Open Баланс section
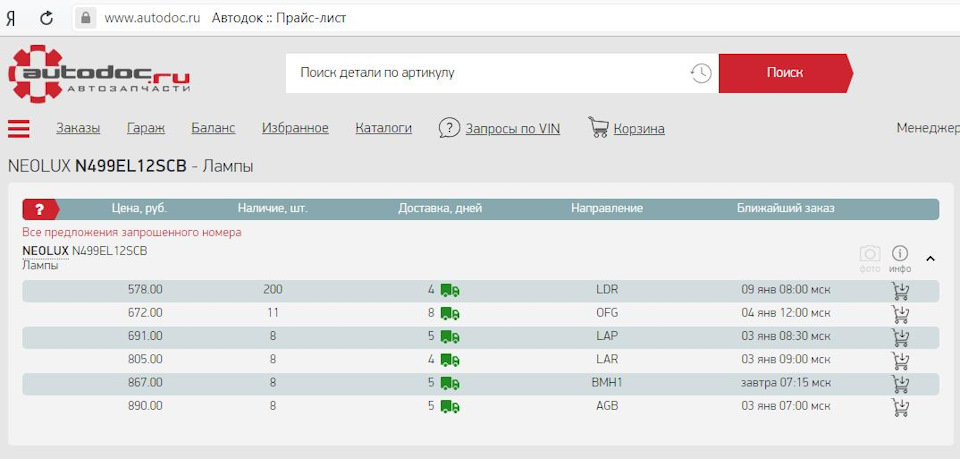Image resolution: width=960 pixels, height=459 pixels. (213, 129)
